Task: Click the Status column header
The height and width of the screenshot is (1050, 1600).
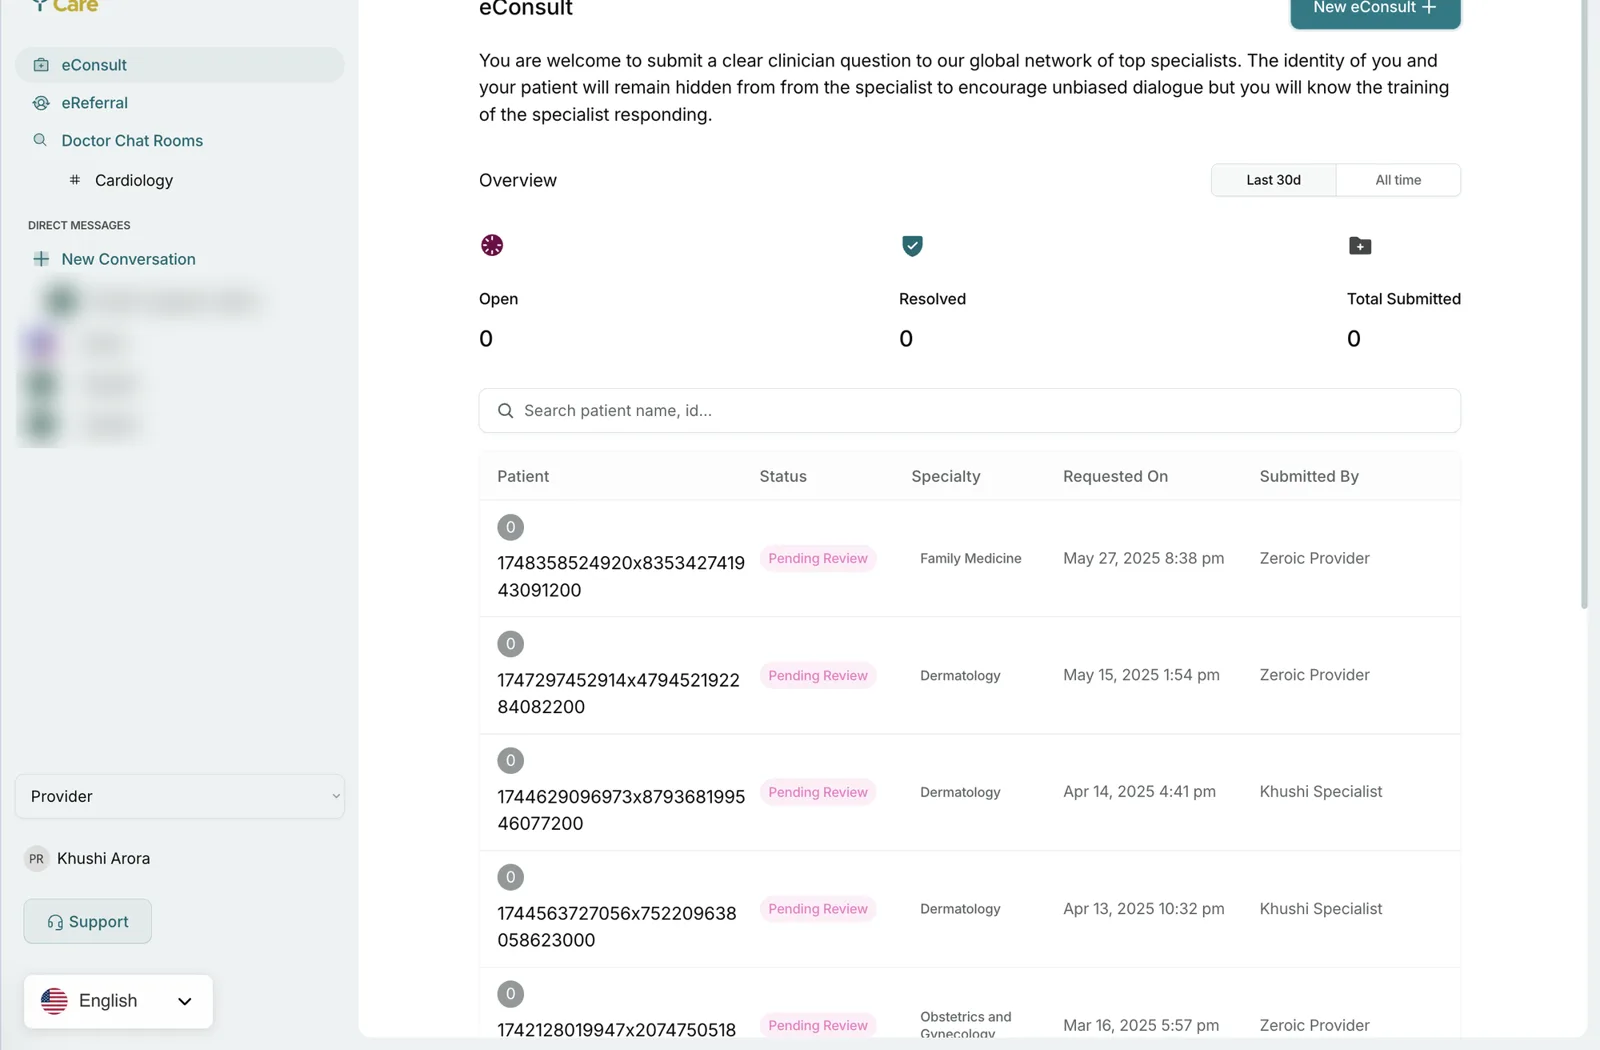Action: tap(783, 477)
